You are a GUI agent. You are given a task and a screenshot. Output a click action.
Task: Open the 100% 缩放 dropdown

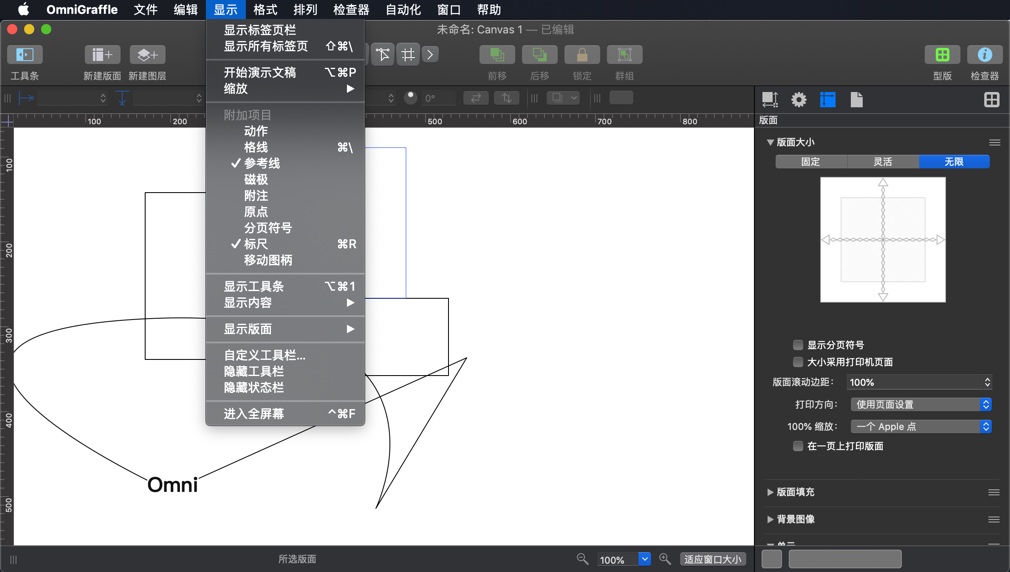click(x=921, y=426)
